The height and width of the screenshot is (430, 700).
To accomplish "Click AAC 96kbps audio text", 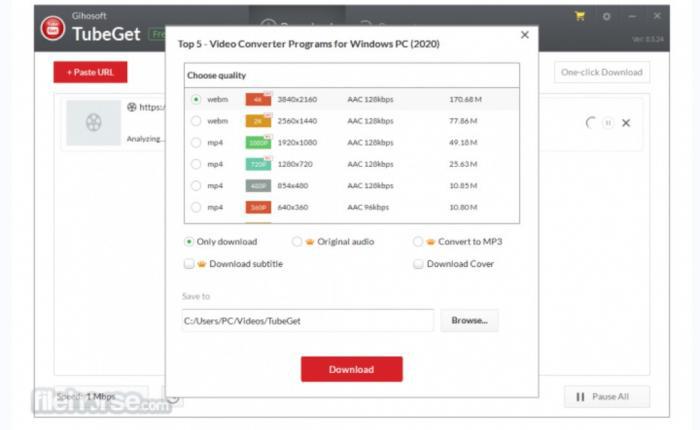I will coord(368,207).
